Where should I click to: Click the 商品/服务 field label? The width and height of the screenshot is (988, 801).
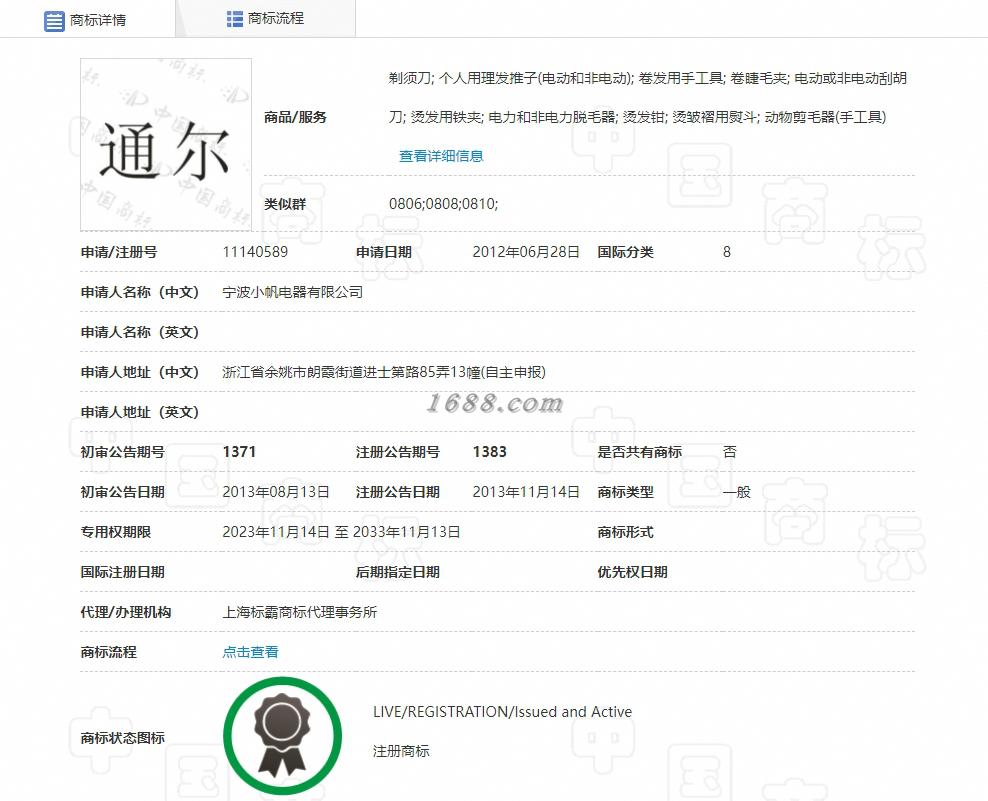coord(296,117)
